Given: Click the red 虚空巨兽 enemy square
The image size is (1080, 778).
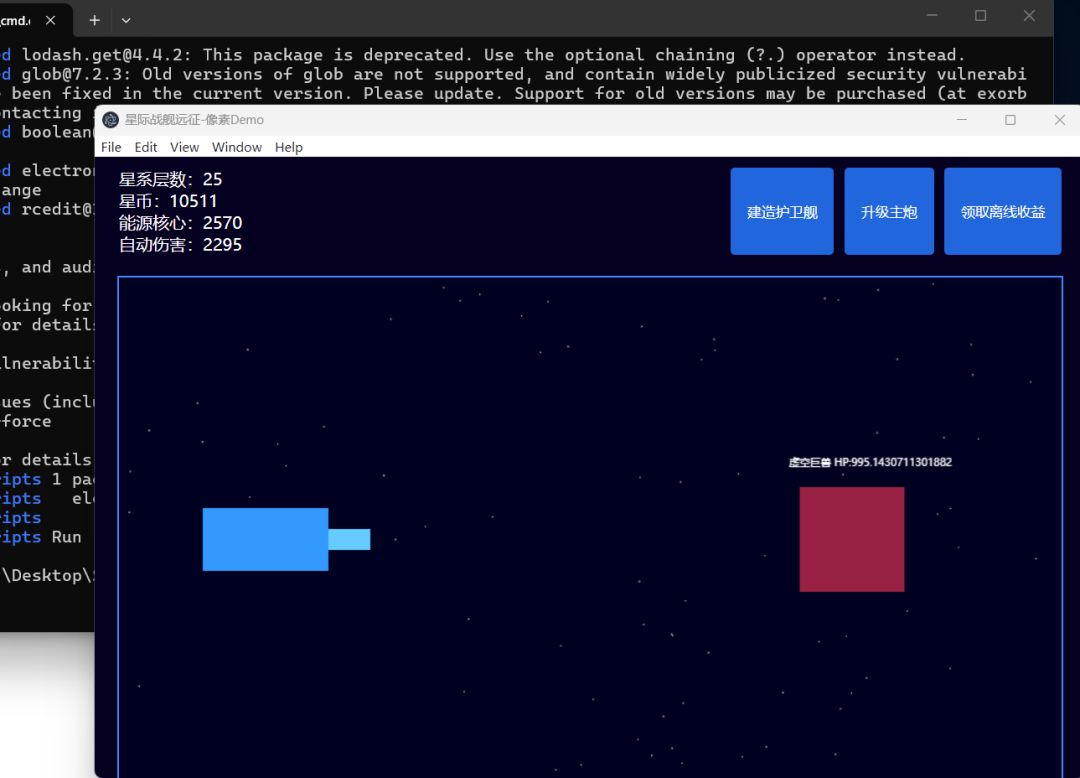Looking at the screenshot, I should (852, 539).
